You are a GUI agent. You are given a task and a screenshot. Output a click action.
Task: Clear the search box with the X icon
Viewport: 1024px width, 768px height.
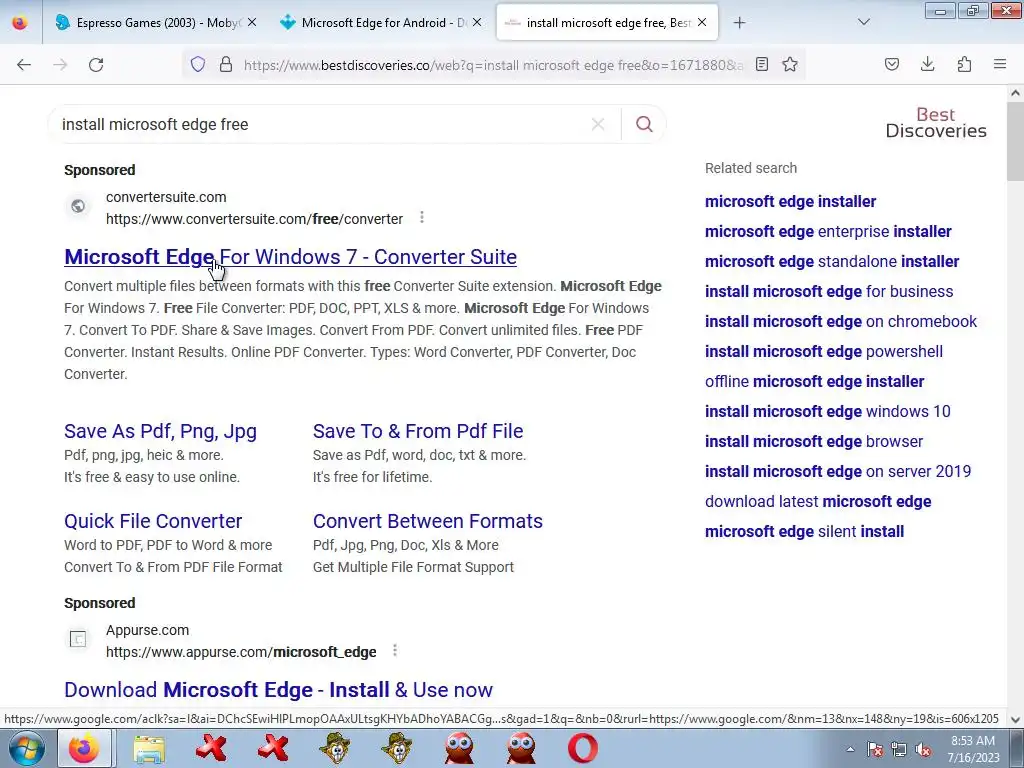(x=598, y=124)
